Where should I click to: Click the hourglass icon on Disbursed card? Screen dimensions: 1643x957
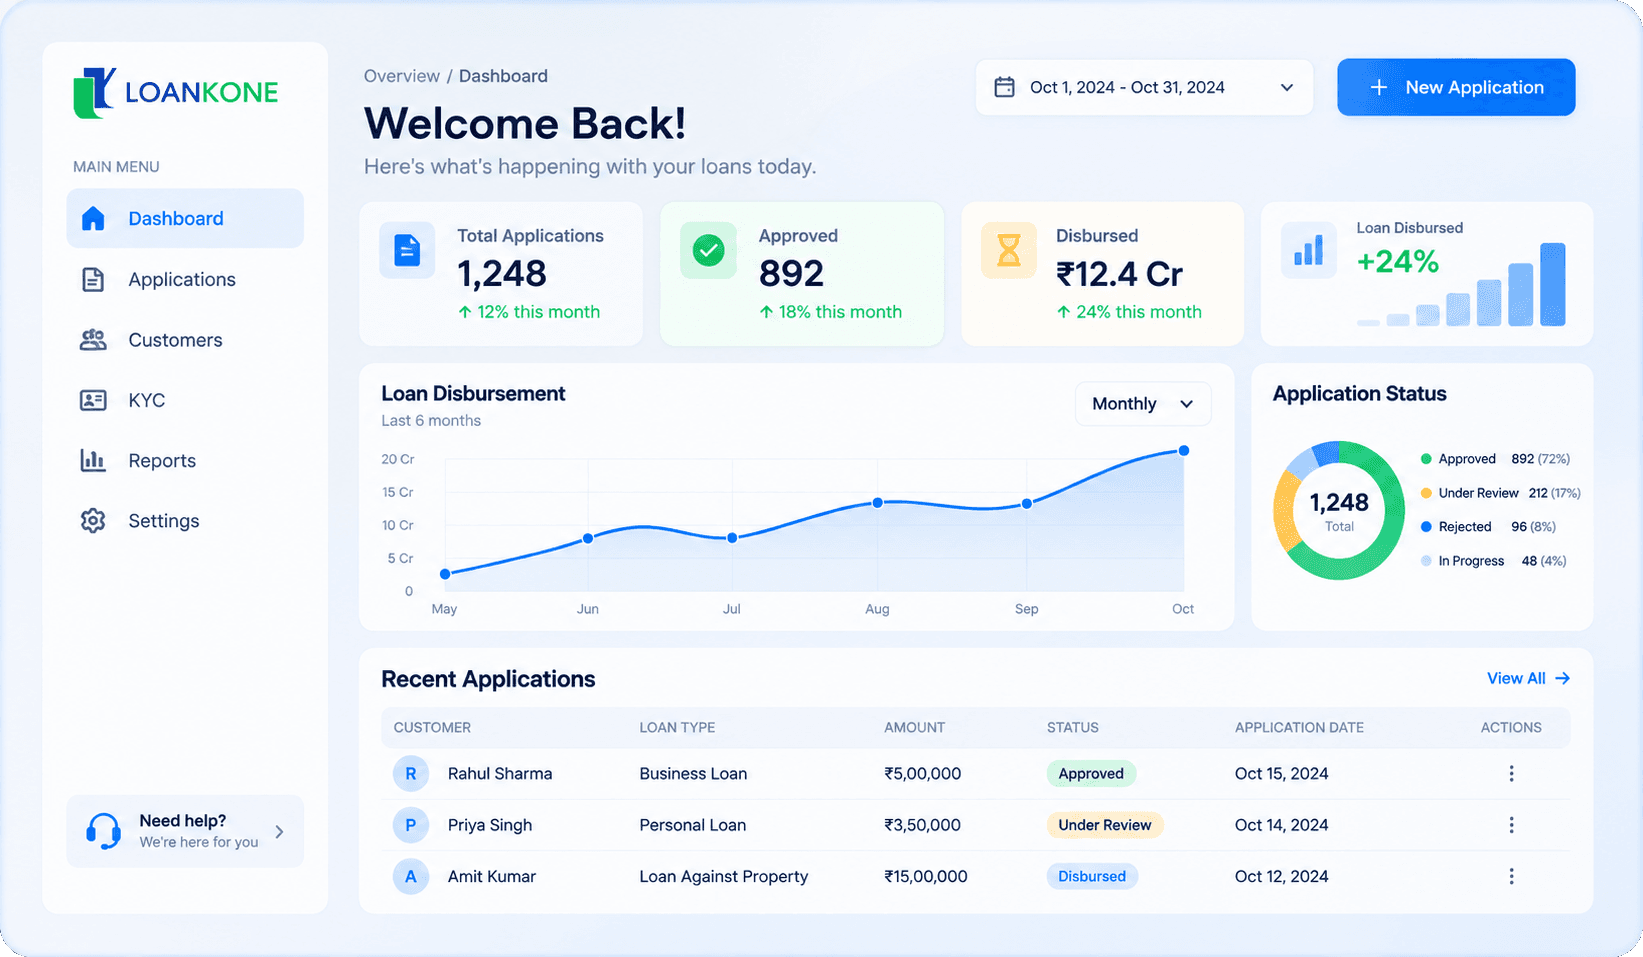click(x=1009, y=250)
